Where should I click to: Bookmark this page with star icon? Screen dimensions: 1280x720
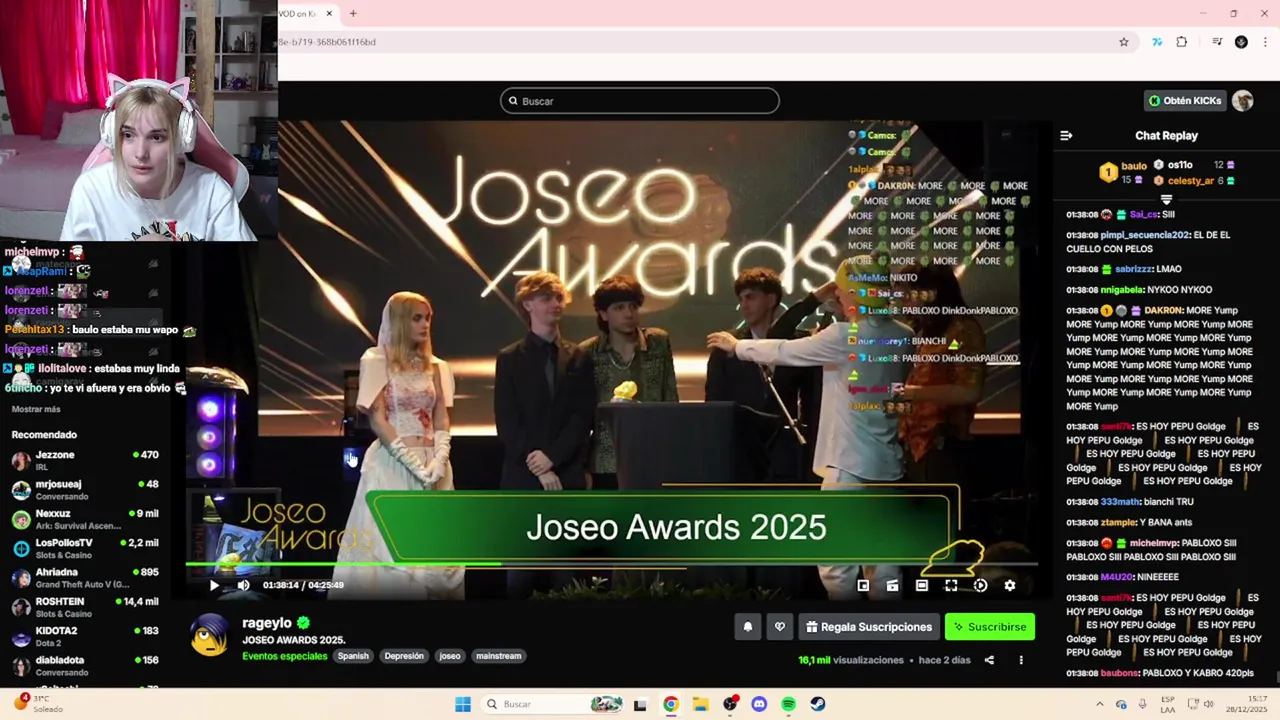1124,42
